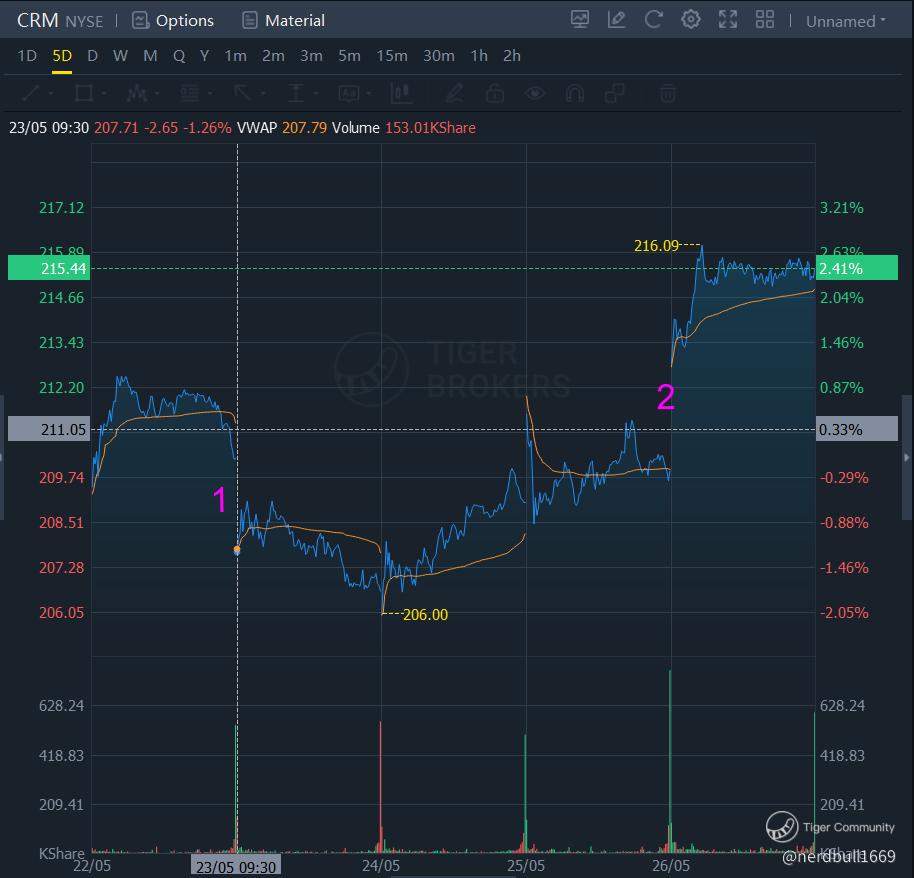Select the 3m interval

(x=311, y=56)
